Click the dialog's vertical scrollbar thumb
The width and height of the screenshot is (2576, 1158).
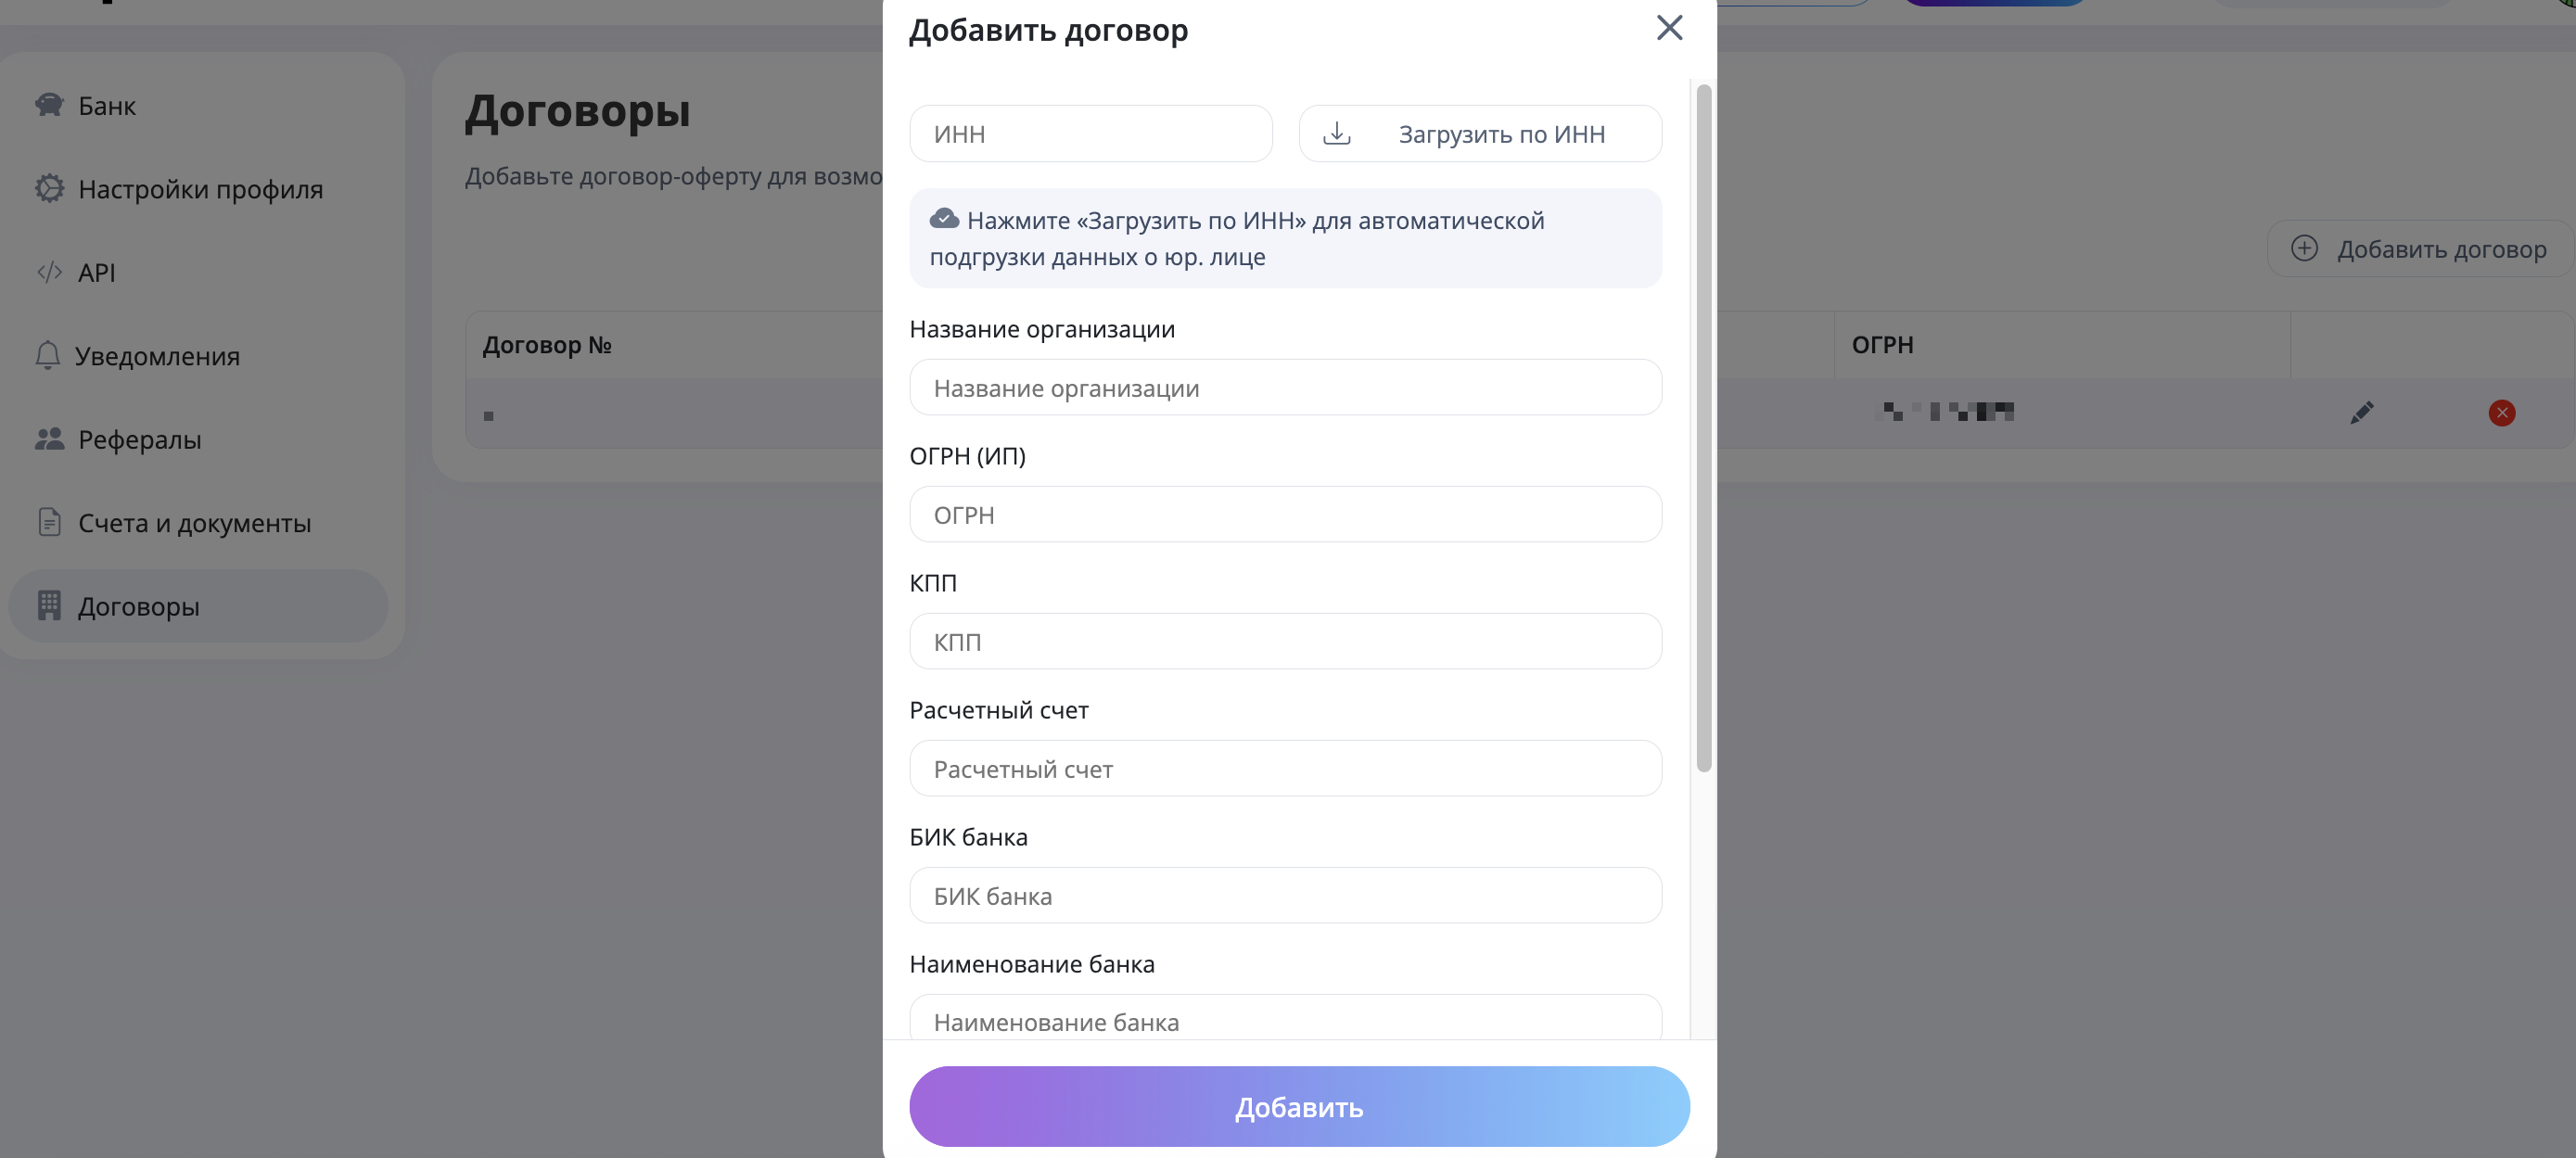pyautogui.click(x=1703, y=428)
